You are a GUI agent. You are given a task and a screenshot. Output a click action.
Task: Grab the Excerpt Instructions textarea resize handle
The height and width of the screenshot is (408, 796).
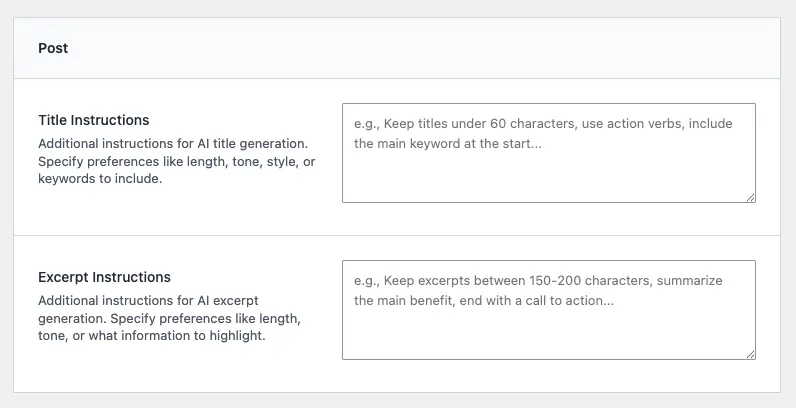[x=750, y=353]
